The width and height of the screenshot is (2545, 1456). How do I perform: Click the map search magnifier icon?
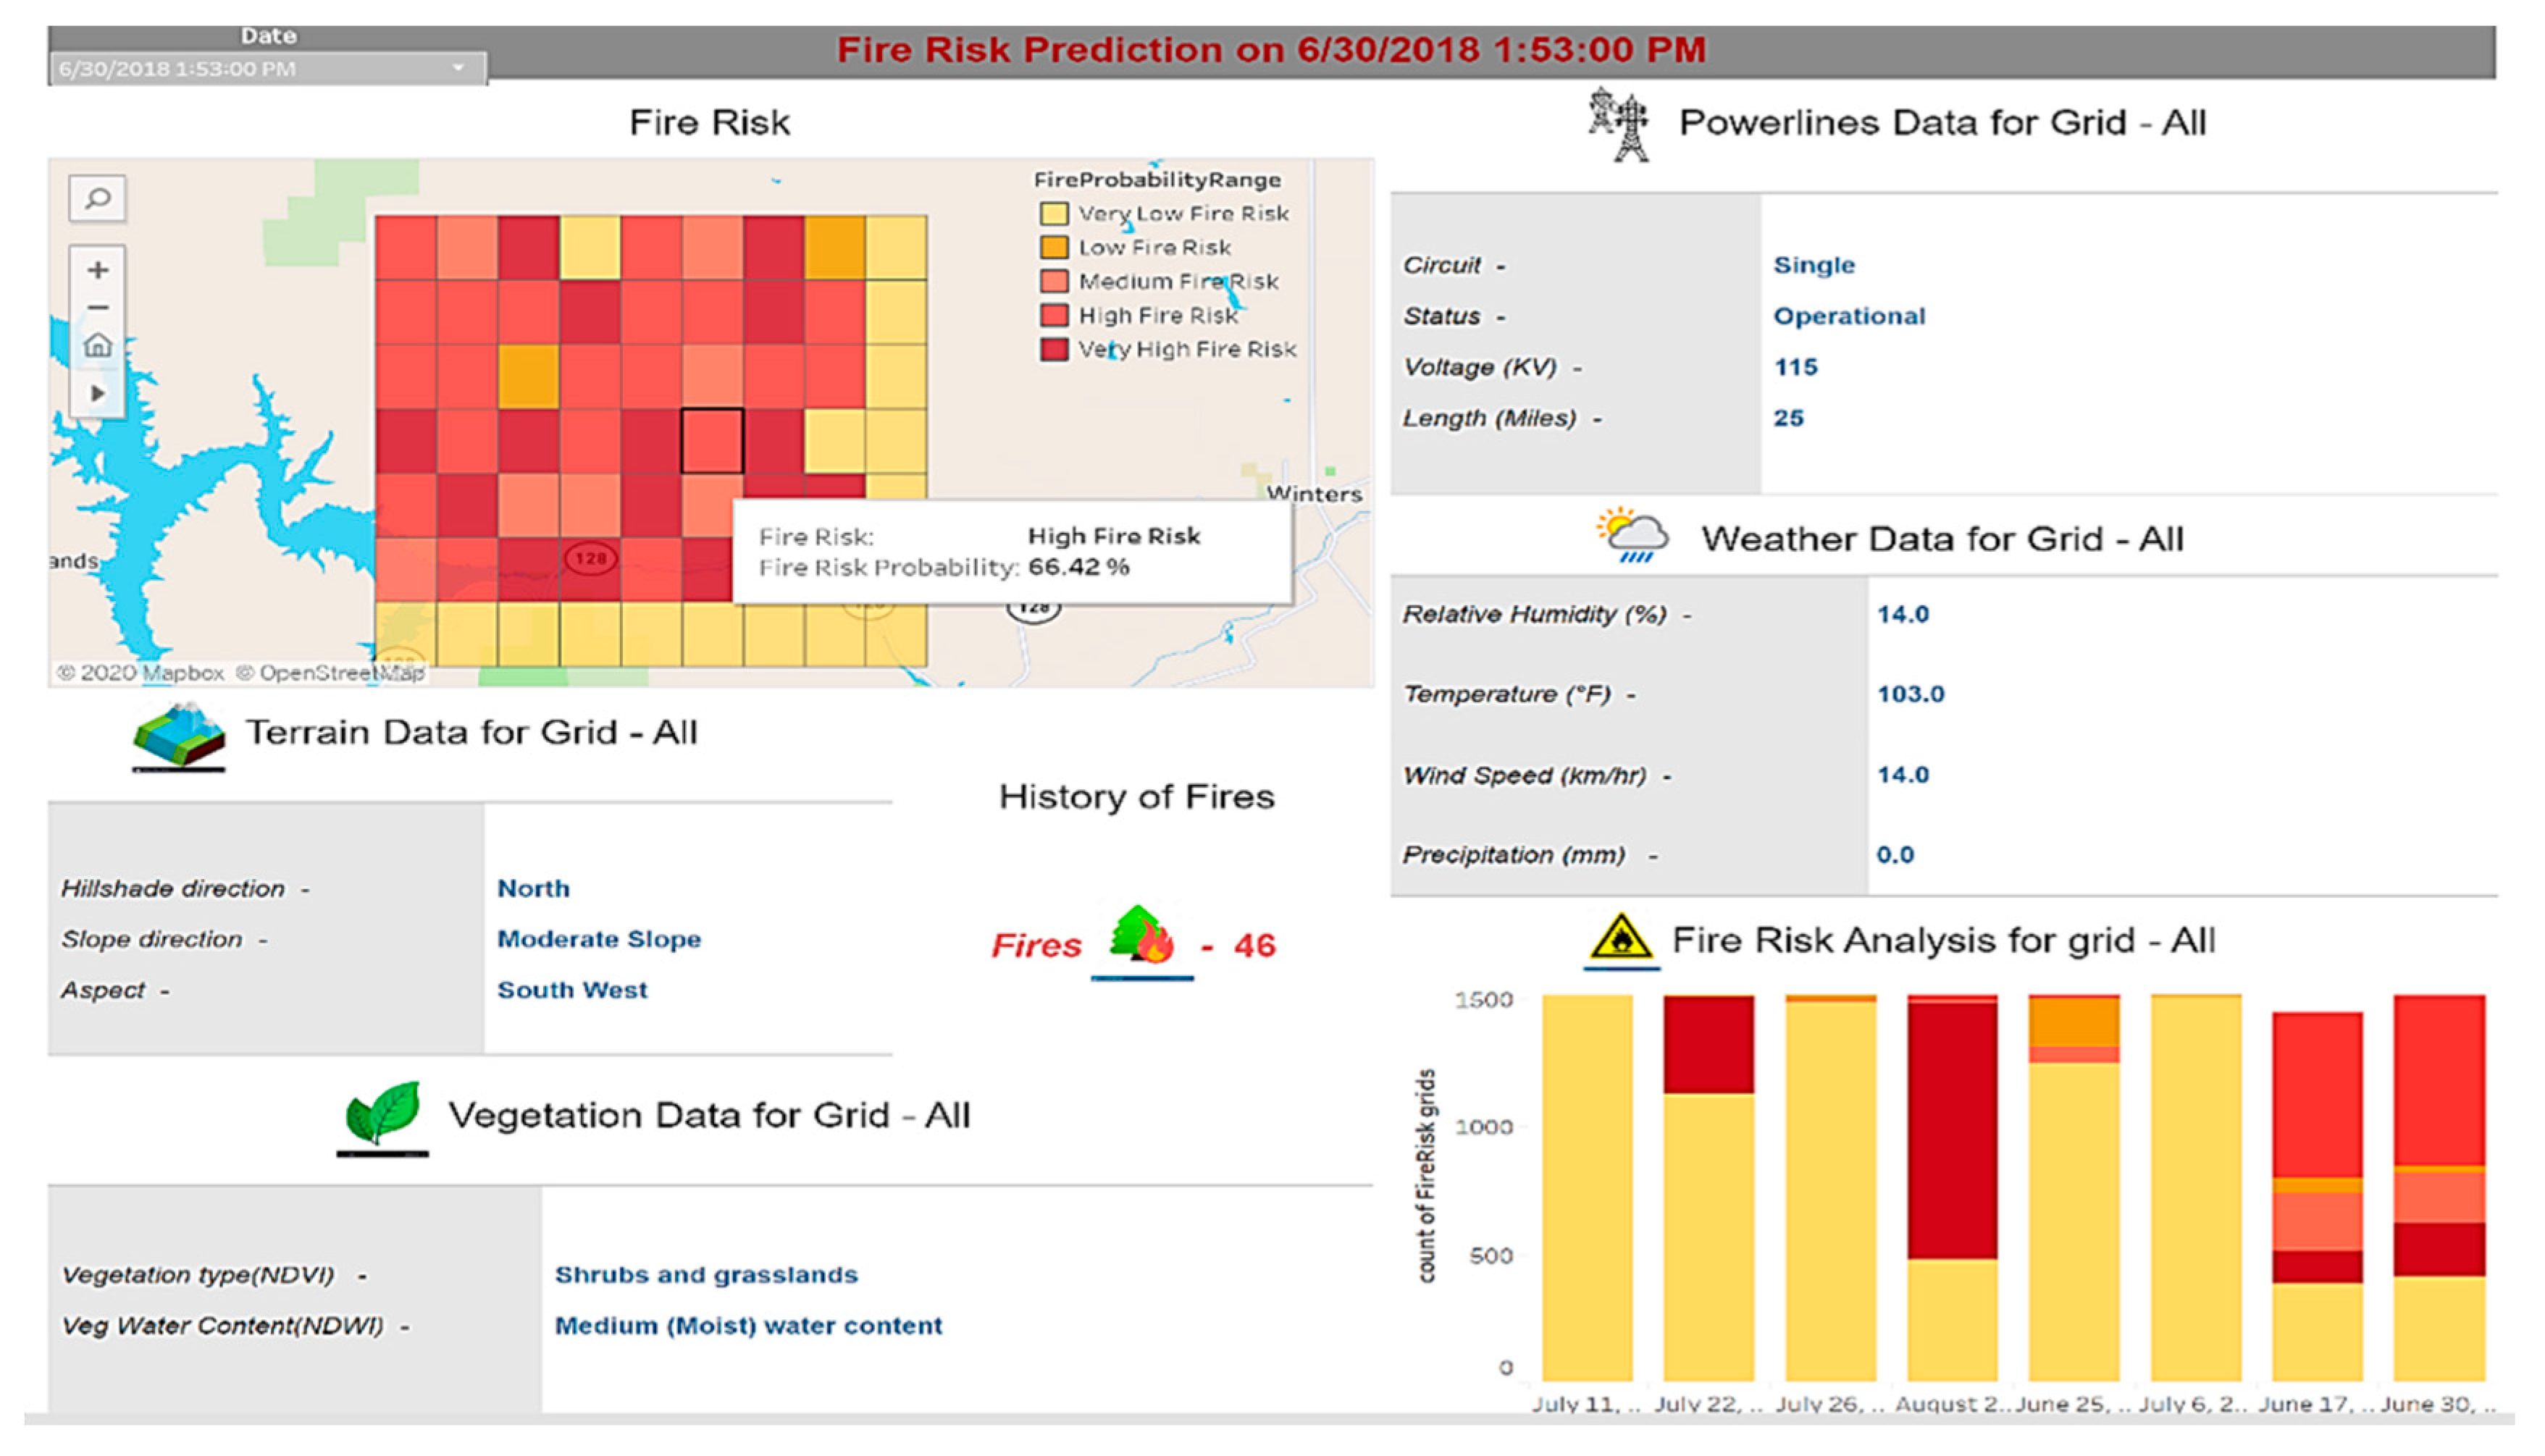coord(97,198)
